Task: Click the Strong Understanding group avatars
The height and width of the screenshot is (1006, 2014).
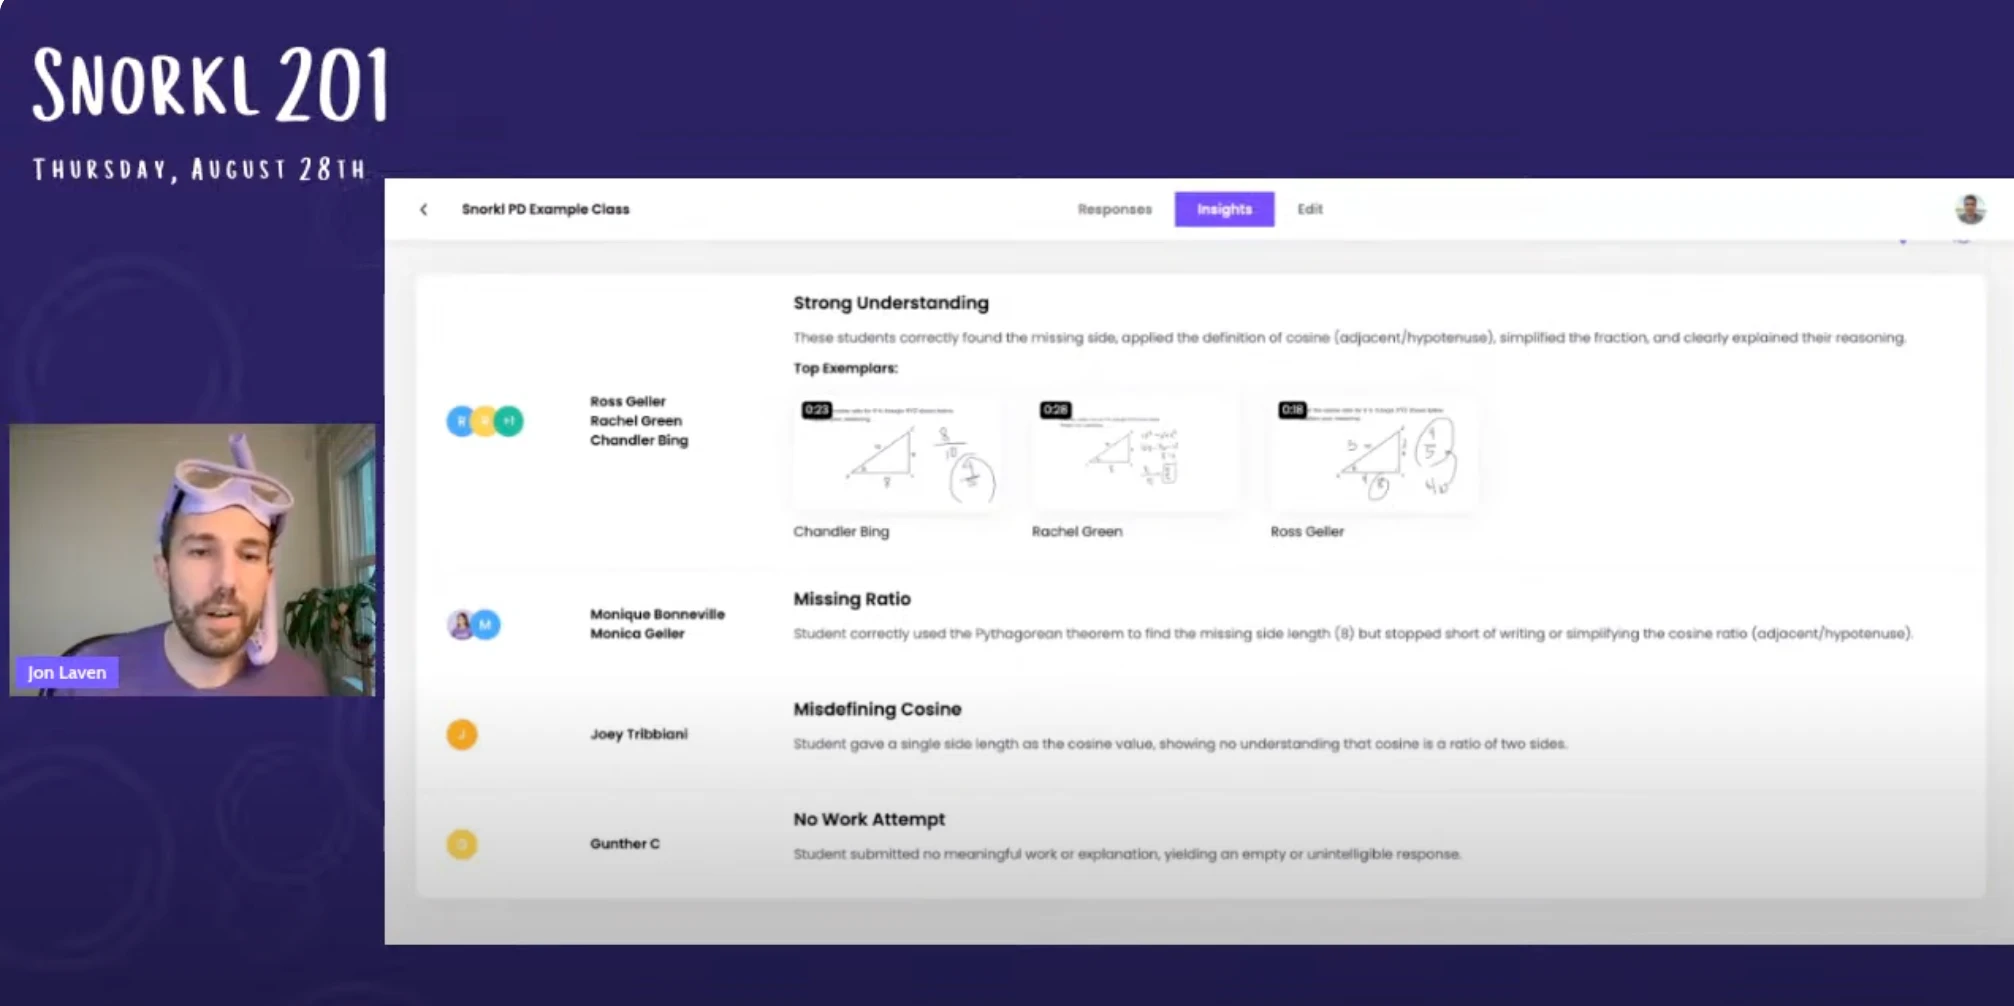Action: click(x=485, y=421)
